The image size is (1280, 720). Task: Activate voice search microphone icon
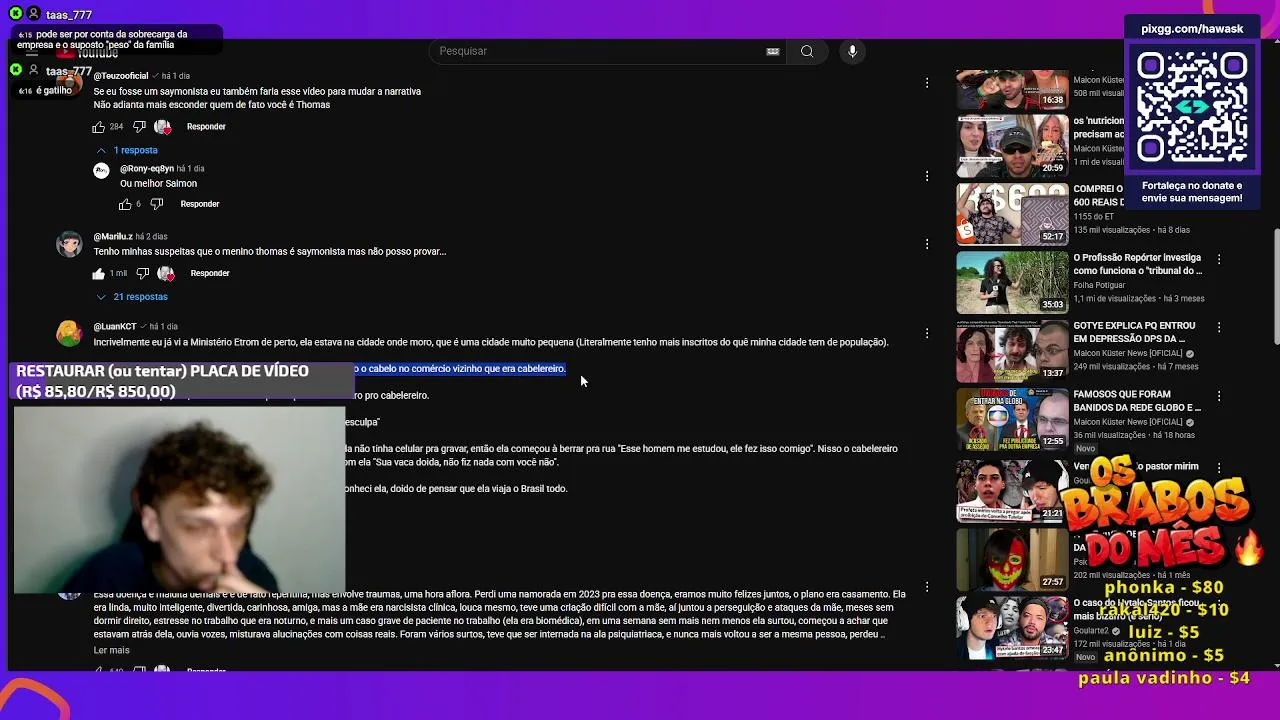(x=852, y=51)
